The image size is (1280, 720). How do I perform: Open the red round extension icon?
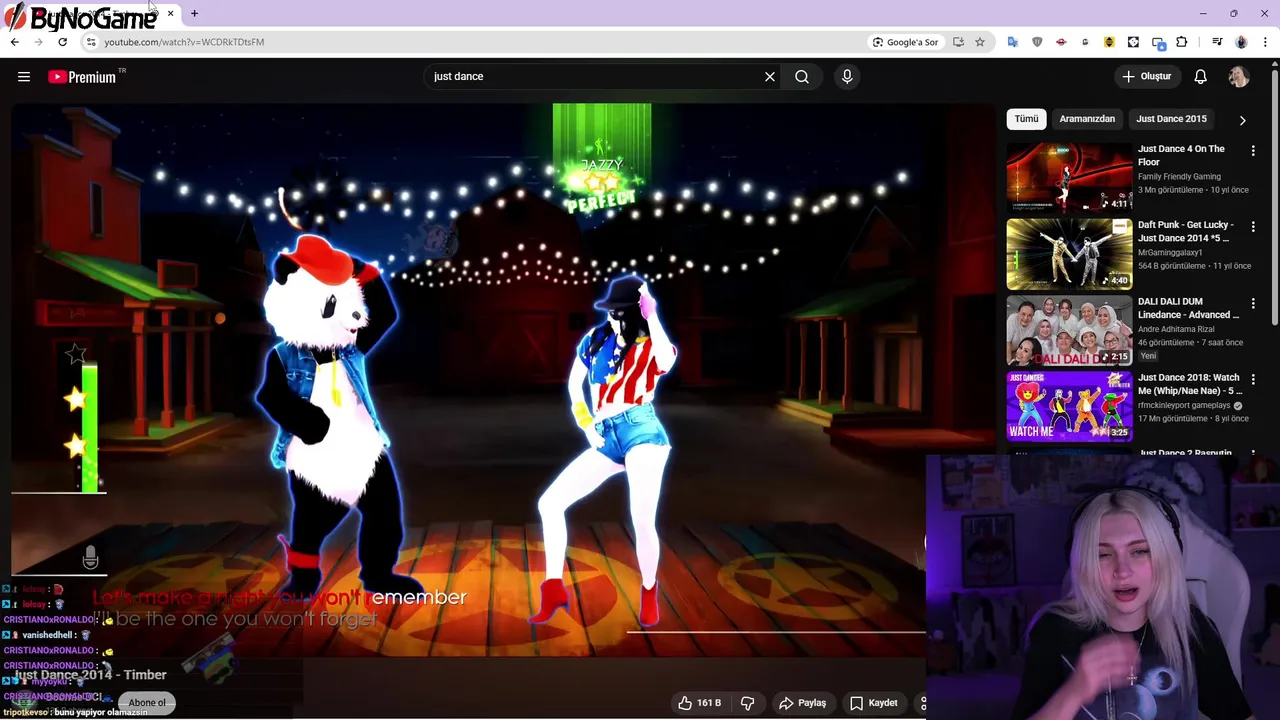point(1061,42)
